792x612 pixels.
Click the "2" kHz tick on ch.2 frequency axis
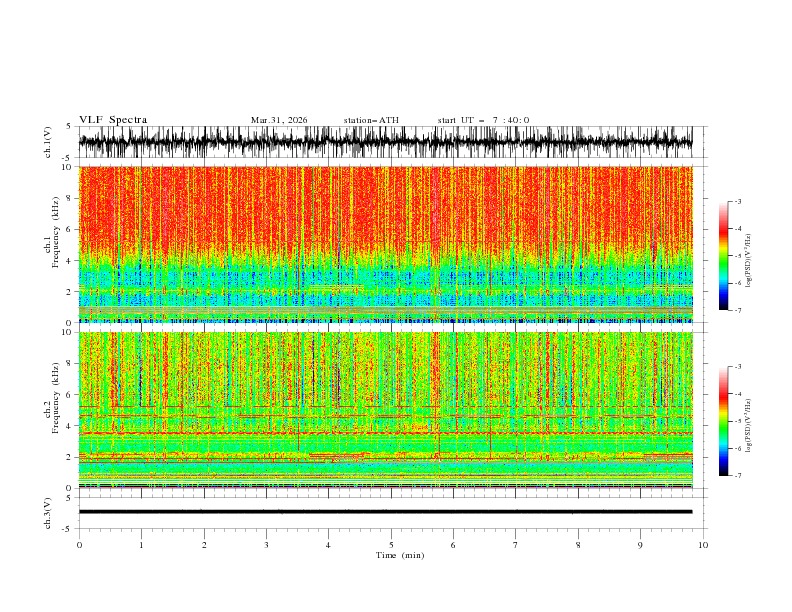click(71, 457)
